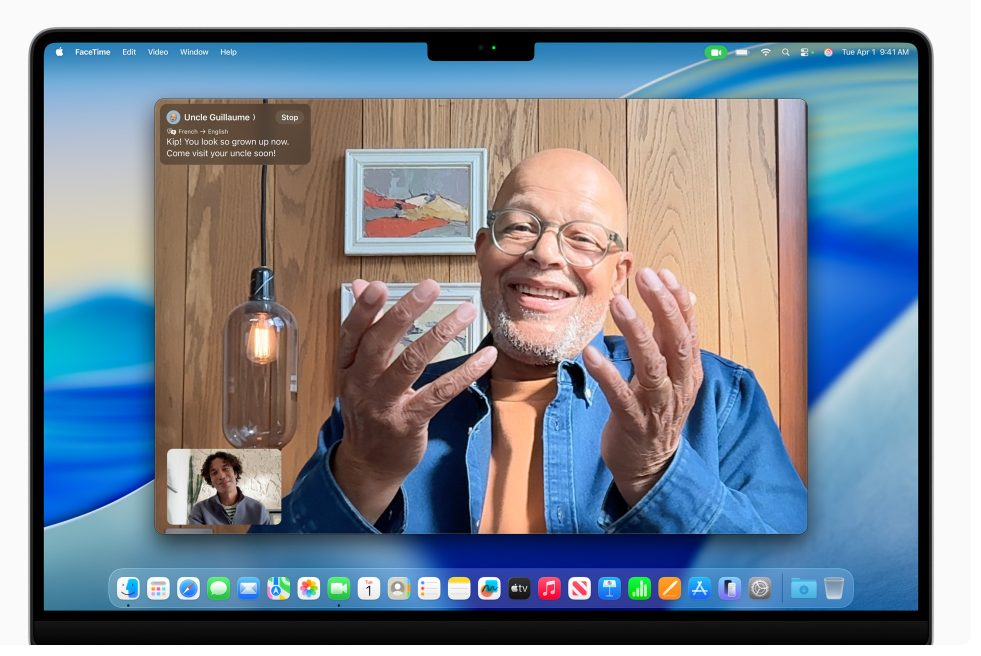This screenshot has height=656, width=981.
Task: Open Spotlight search from the menu bar
Action: point(785,51)
